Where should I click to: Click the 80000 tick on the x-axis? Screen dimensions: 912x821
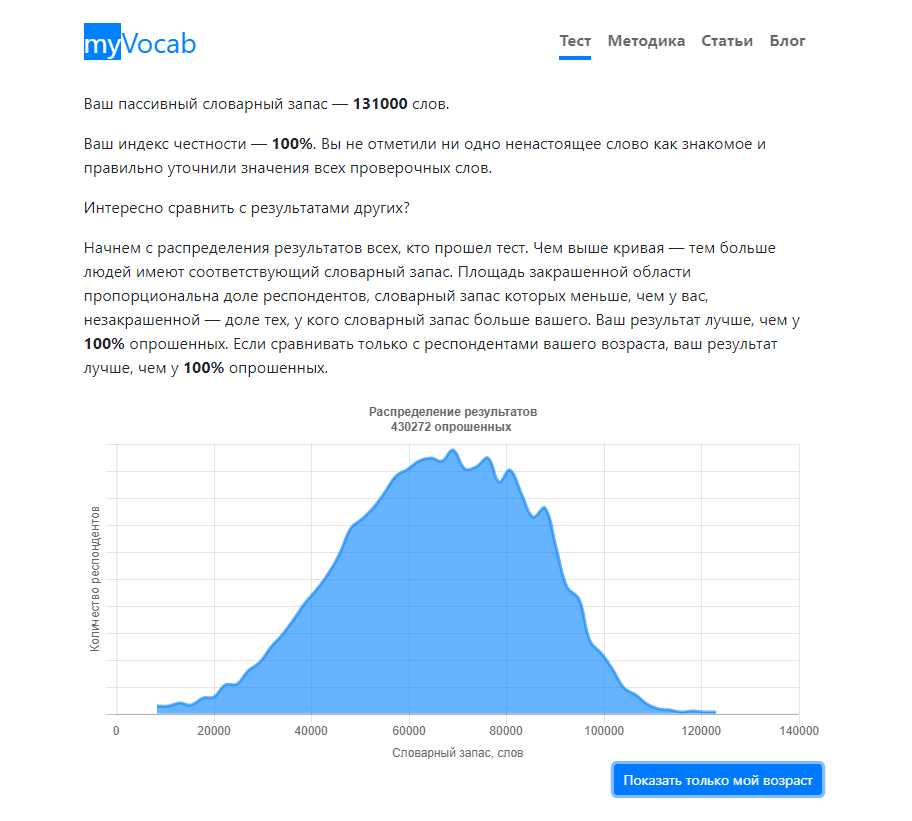(507, 731)
